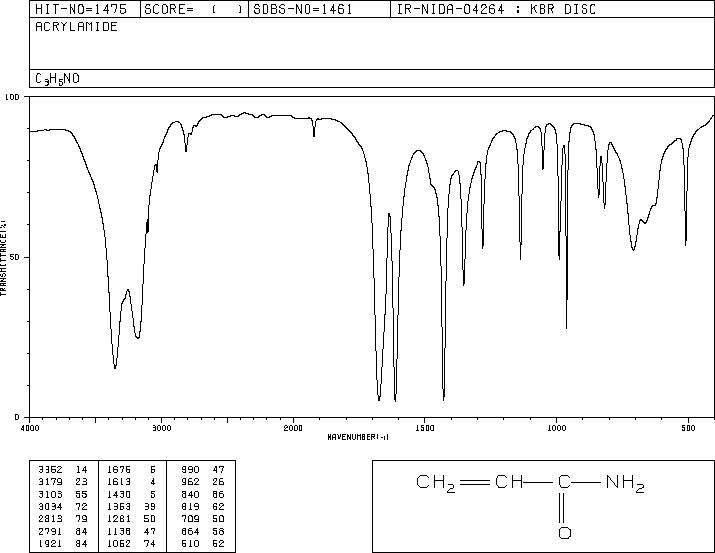Click the IR-NIDA-04264 : KBR DISC label
715x553 pixels.
[496, 9]
